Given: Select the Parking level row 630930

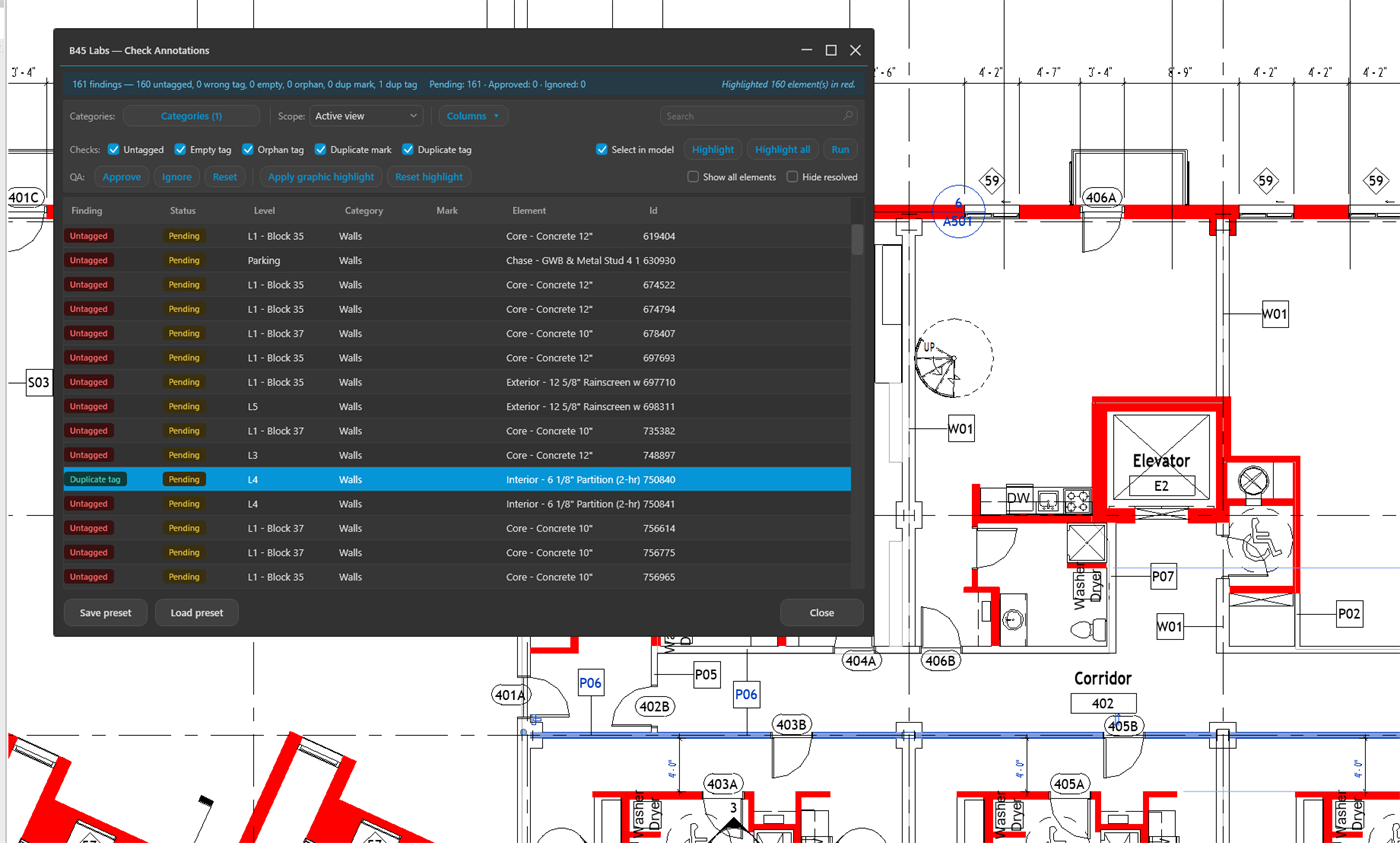Looking at the screenshot, I should [457, 260].
